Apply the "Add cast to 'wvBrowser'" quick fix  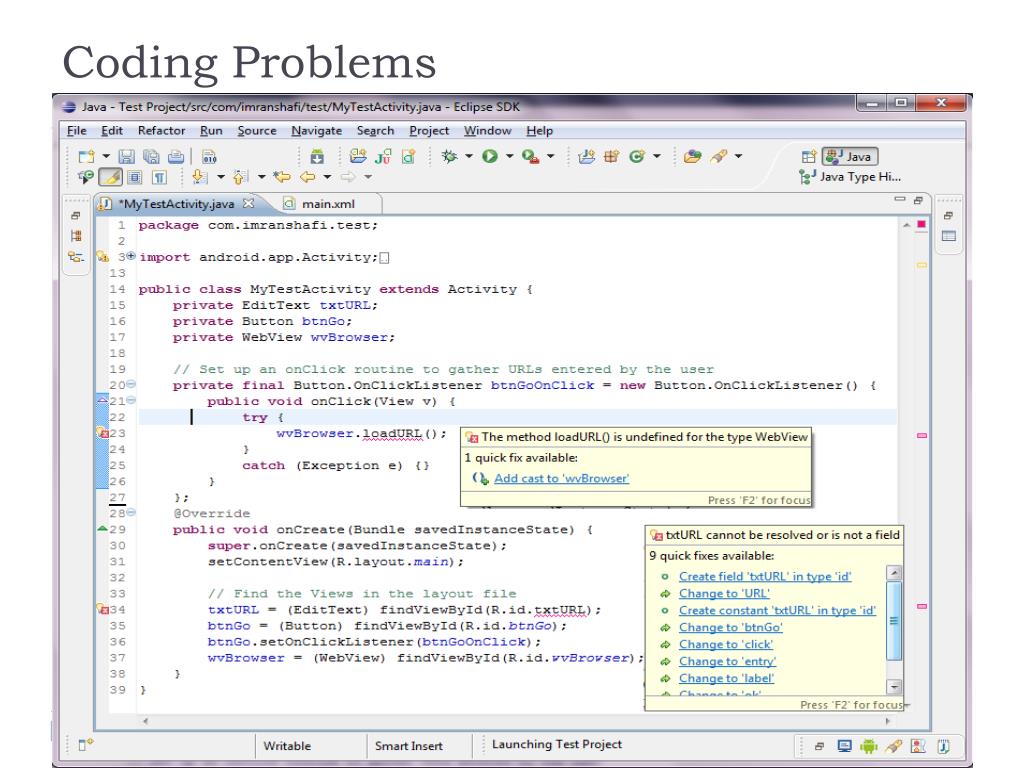(561, 478)
